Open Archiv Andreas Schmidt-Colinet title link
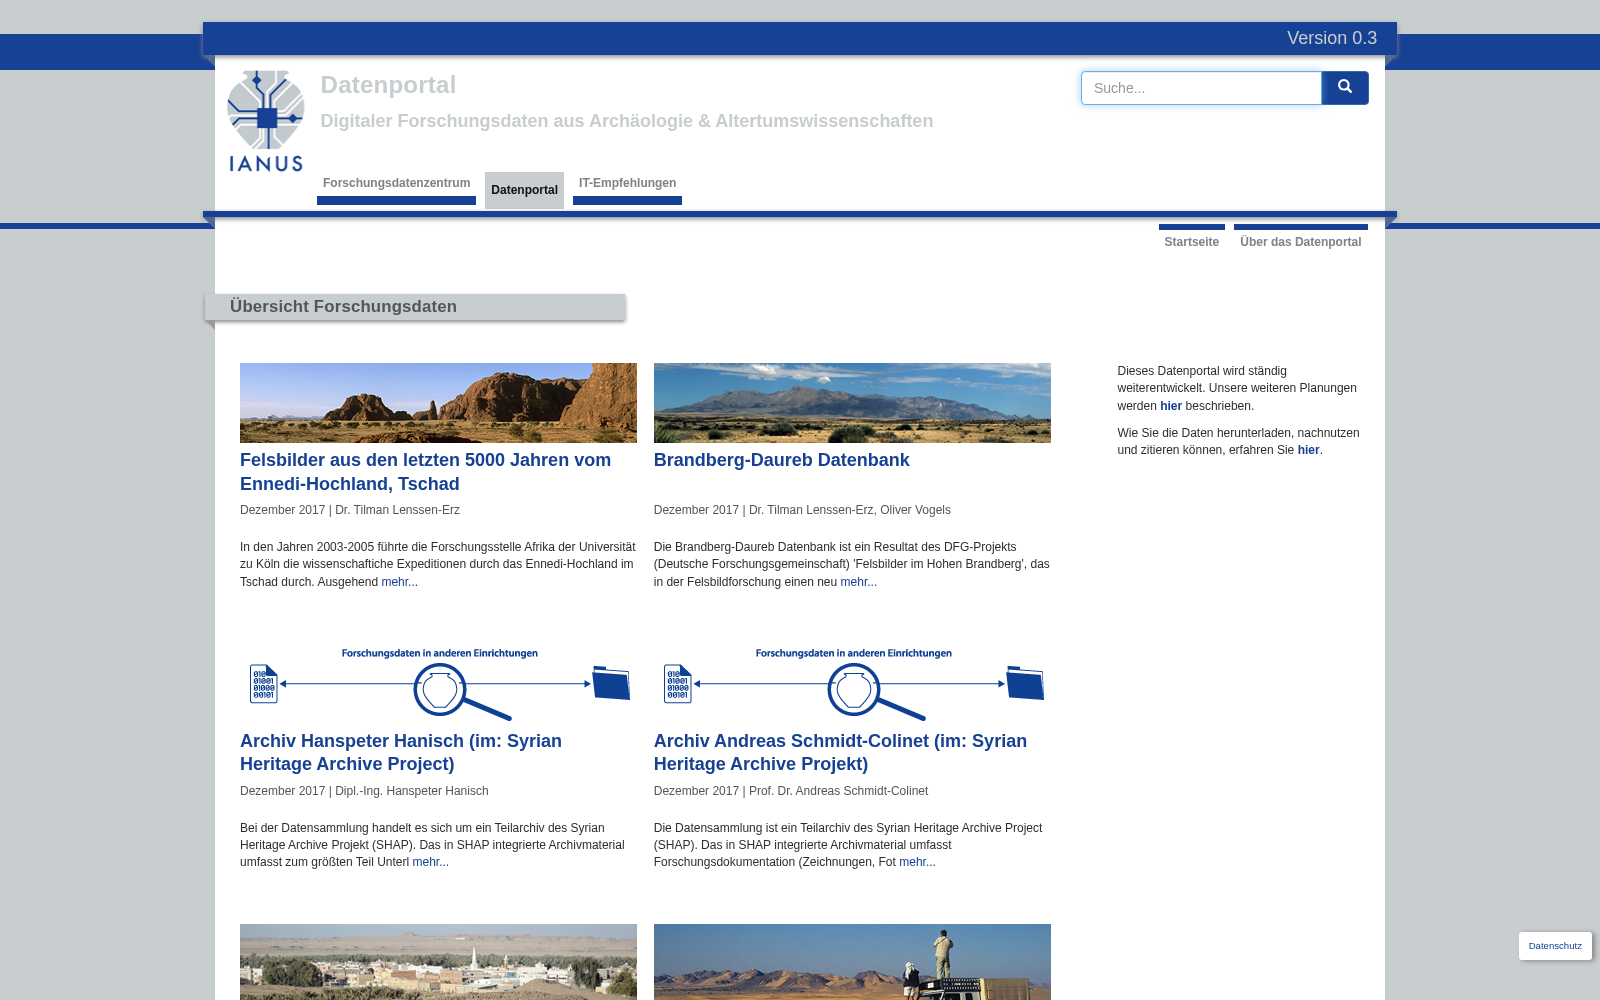 (840, 752)
